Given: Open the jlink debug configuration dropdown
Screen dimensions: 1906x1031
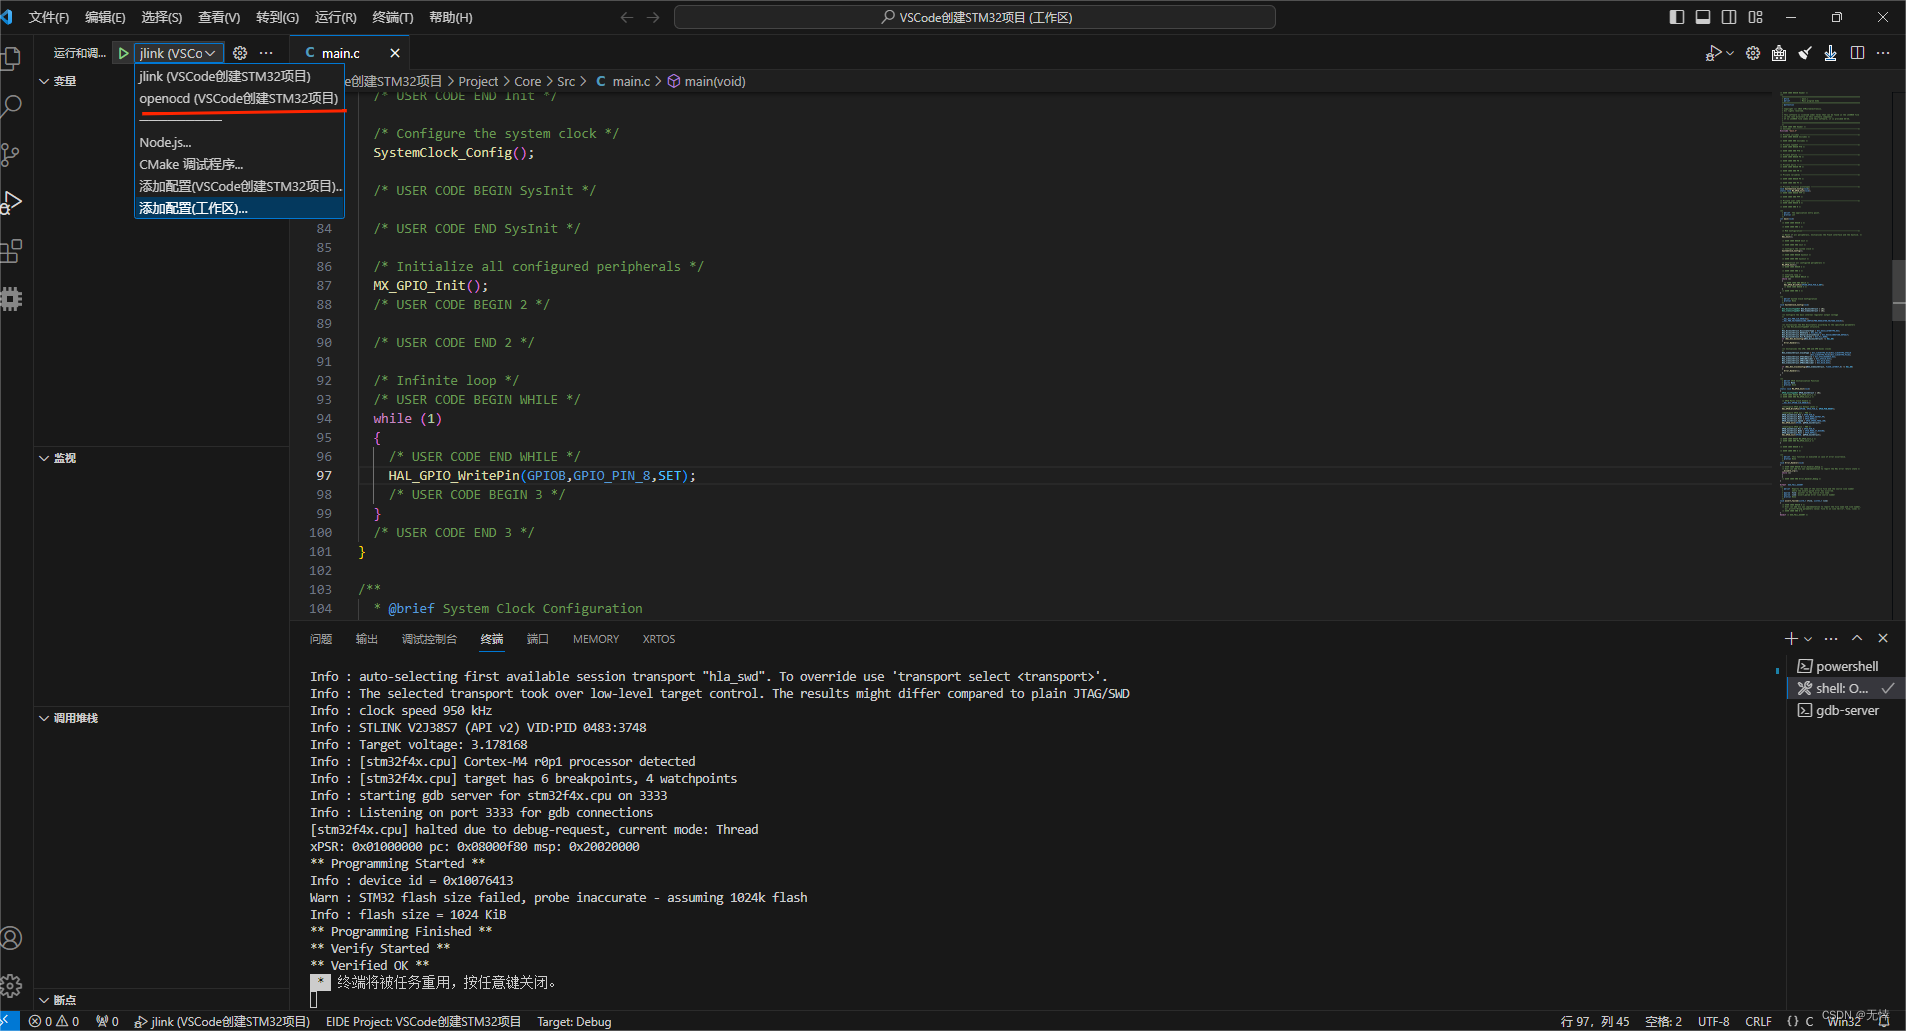Looking at the screenshot, I should [x=178, y=53].
